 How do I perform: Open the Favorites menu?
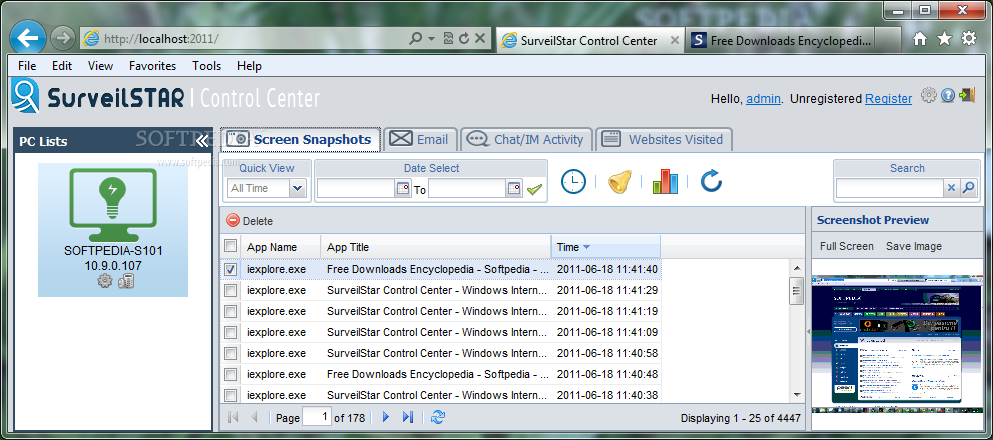[x=153, y=66]
